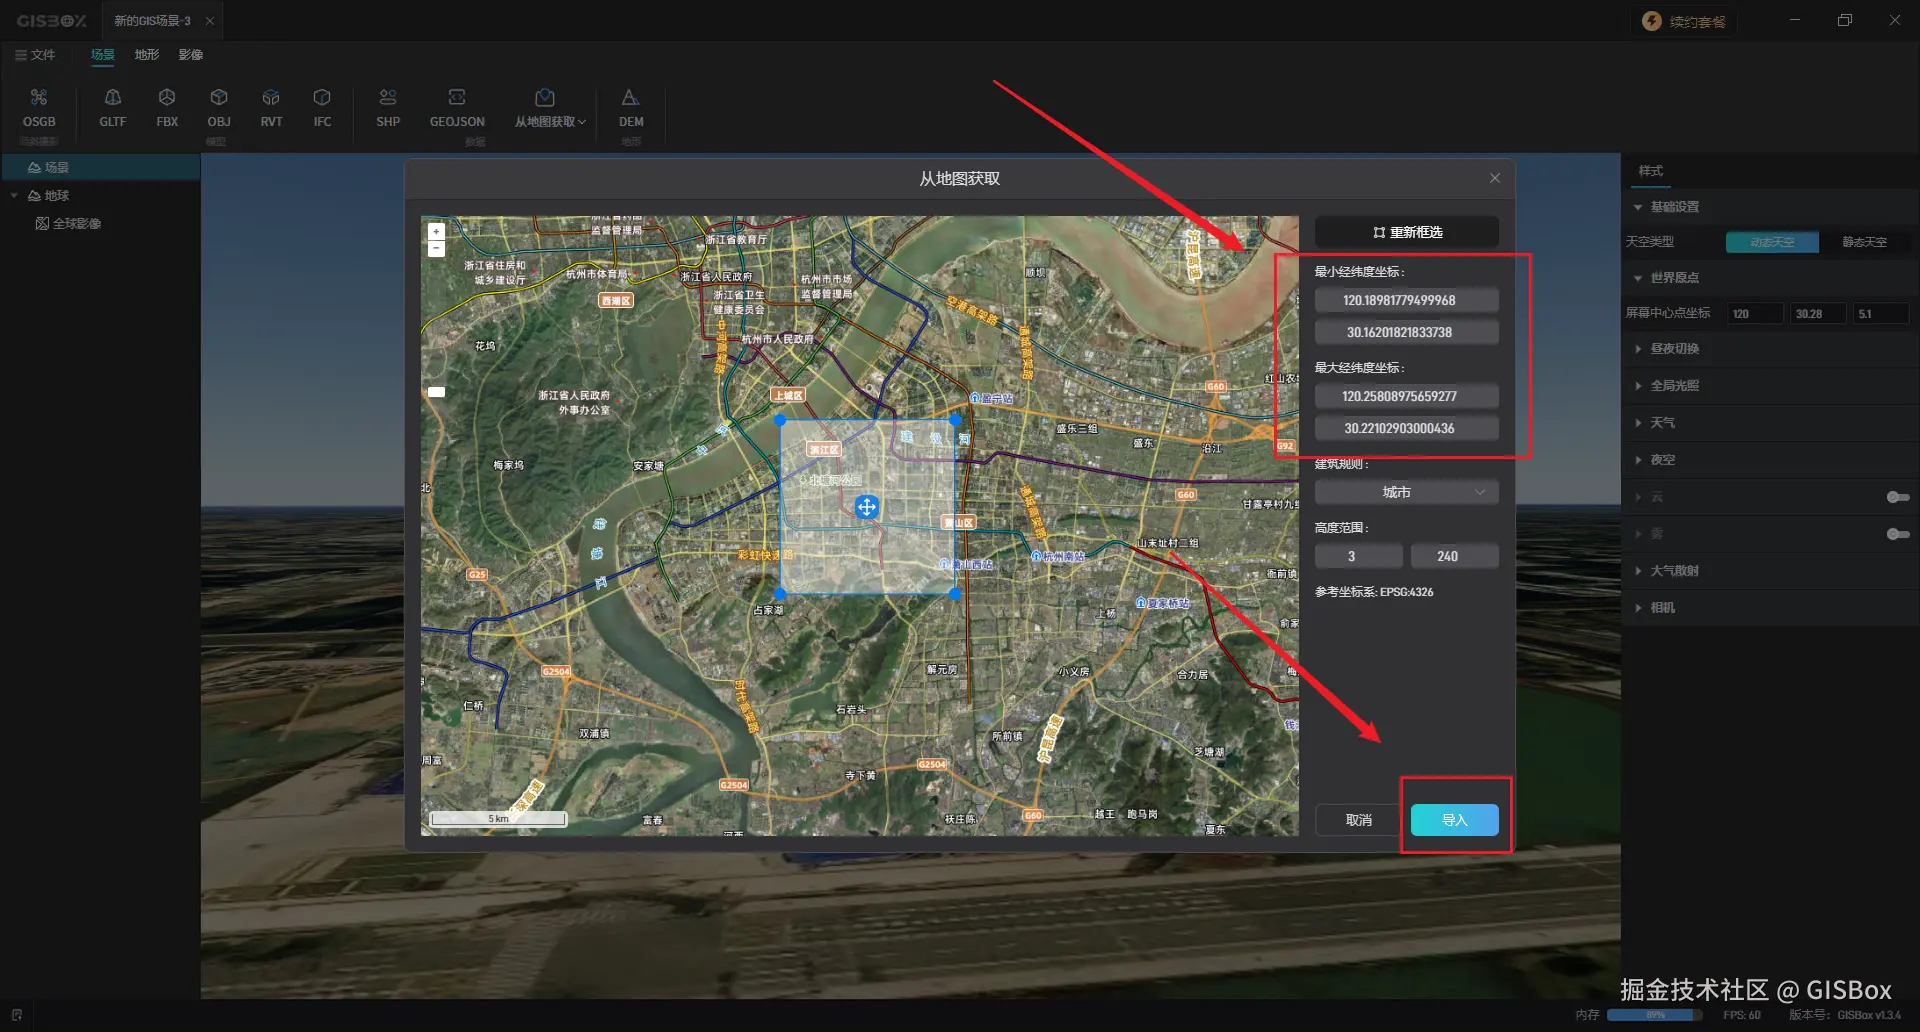Viewport: 1920px width, 1032px height.
Task: Click the lightning icon next to 续约套餐
Action: [x=1652, y=21]
